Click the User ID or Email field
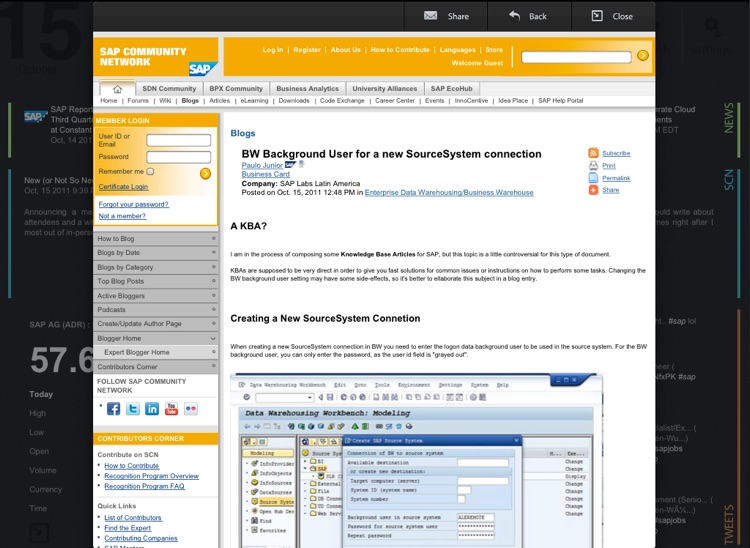 tap(178, 140)
